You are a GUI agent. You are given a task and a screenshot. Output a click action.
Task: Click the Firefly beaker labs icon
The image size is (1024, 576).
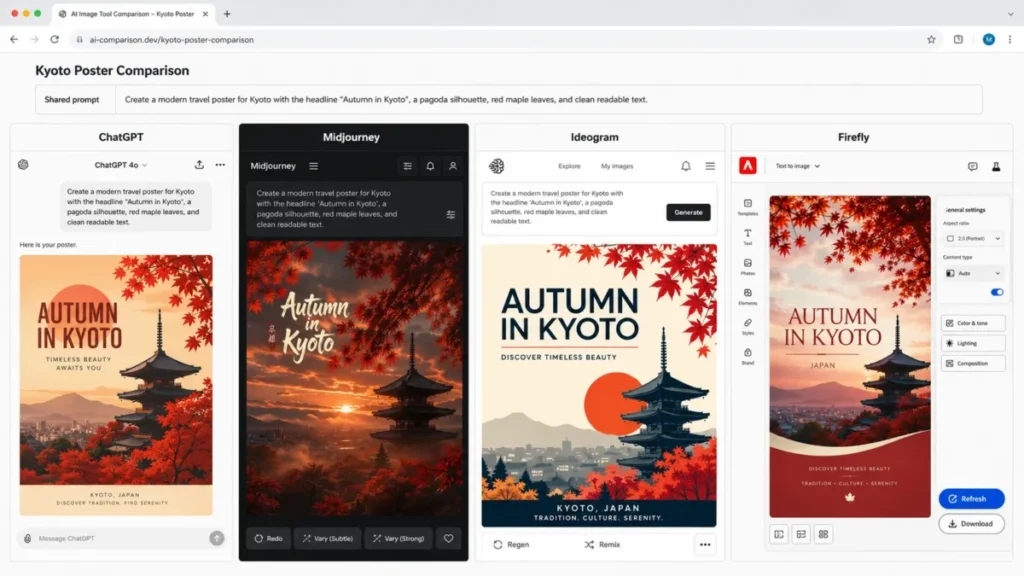coord(996,167)
